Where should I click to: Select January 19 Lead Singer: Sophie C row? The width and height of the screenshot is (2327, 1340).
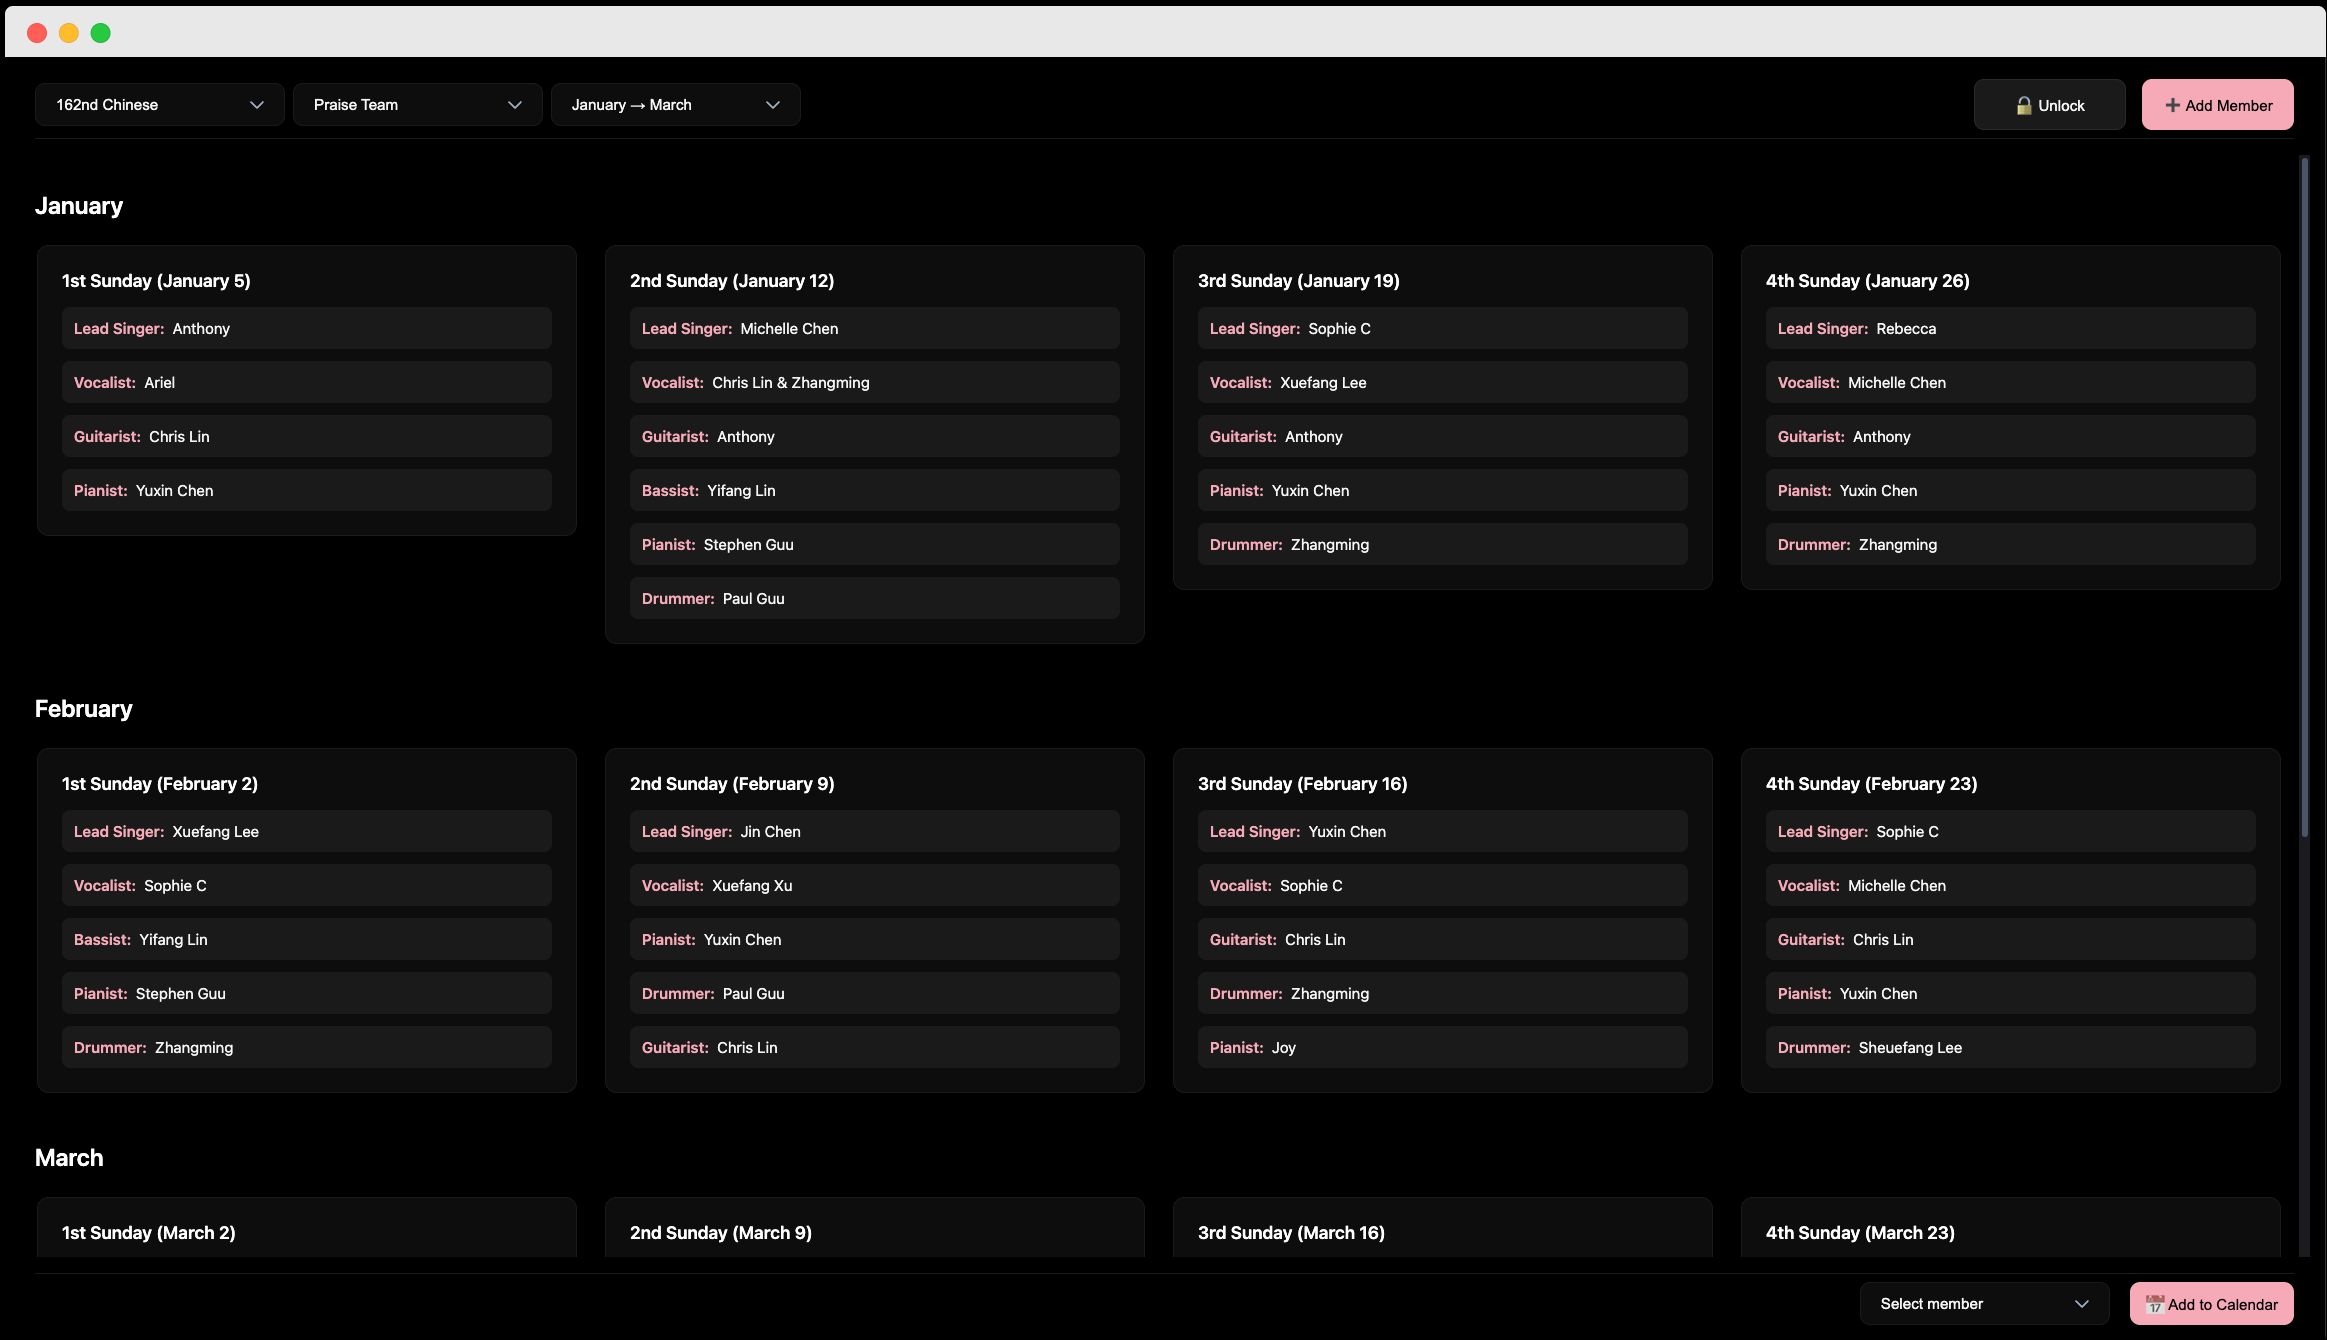point(1443,328)
